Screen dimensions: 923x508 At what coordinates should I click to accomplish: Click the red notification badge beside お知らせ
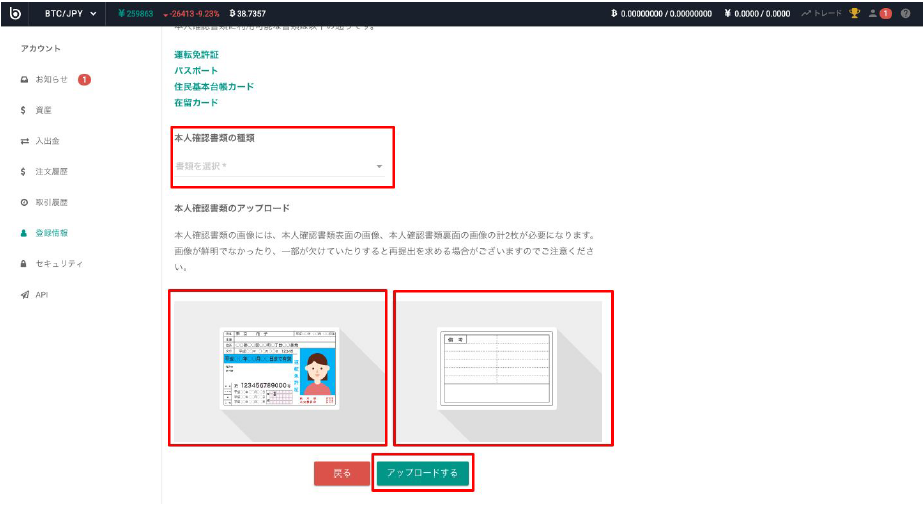(x=84, y=79)
